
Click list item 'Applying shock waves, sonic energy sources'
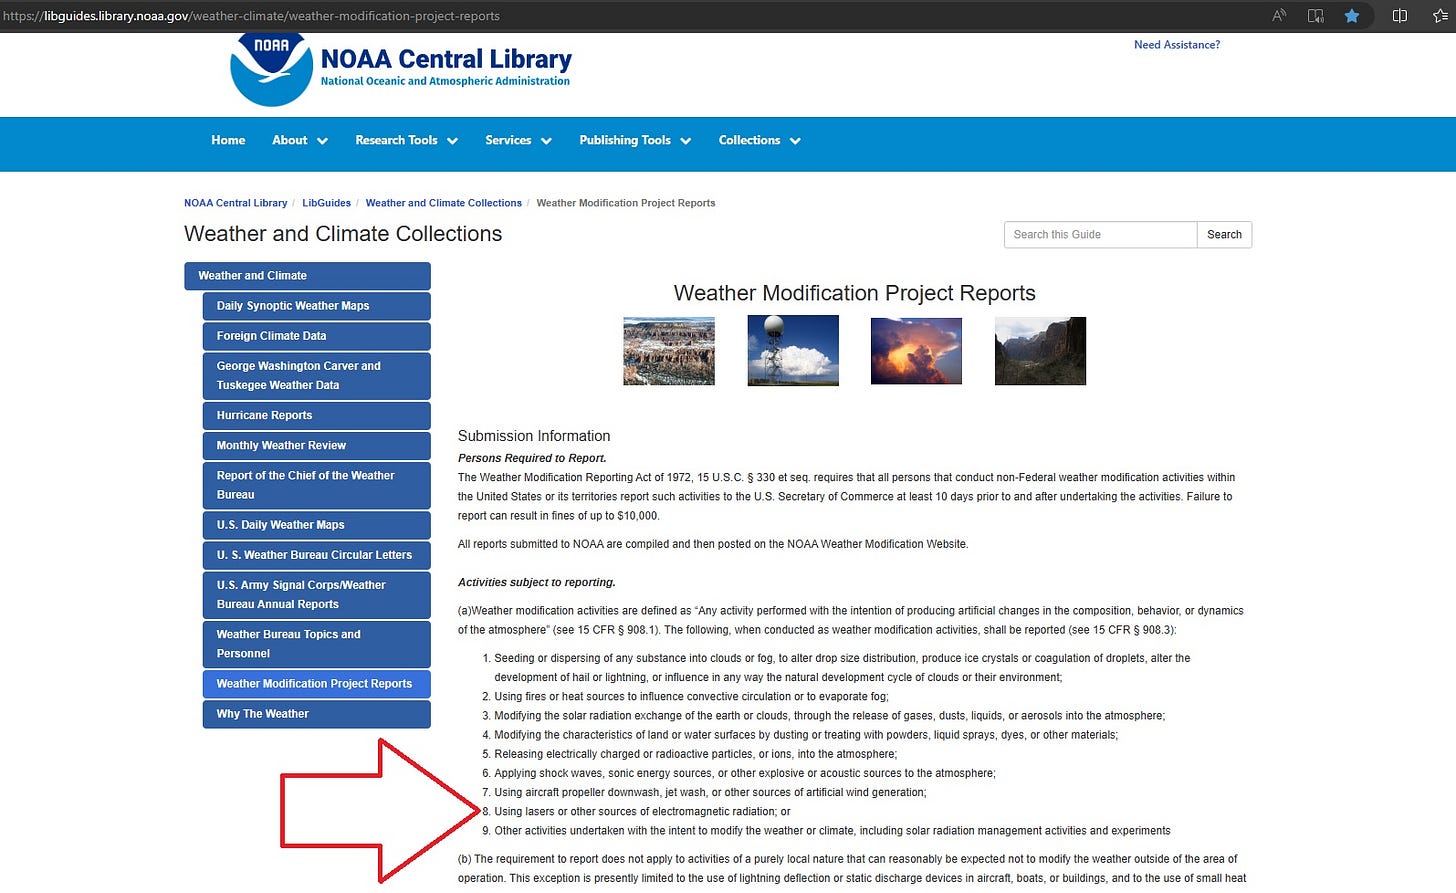pos(745,773)
